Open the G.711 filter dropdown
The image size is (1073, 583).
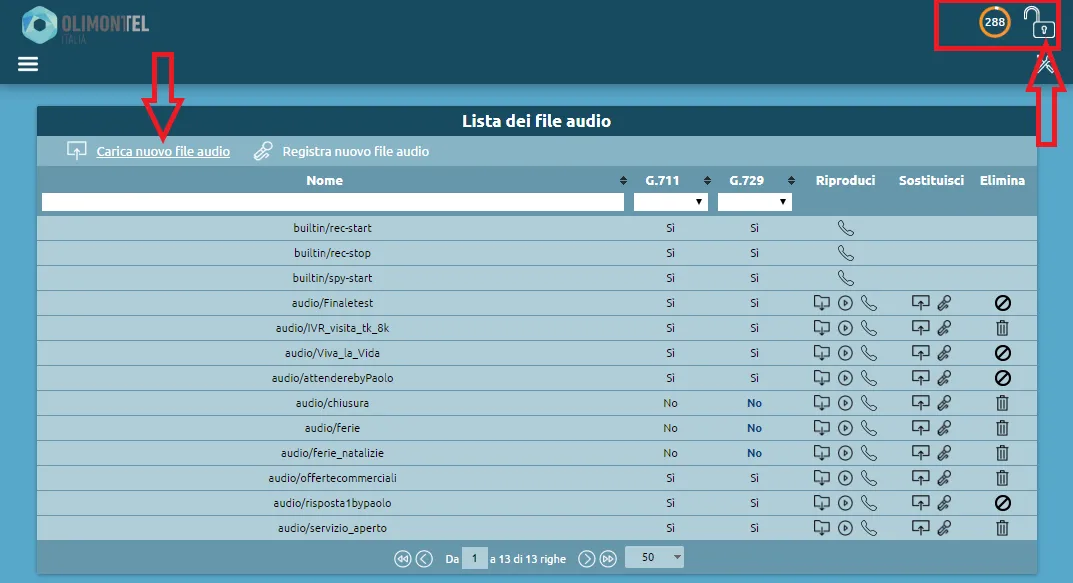coord(670,202)
